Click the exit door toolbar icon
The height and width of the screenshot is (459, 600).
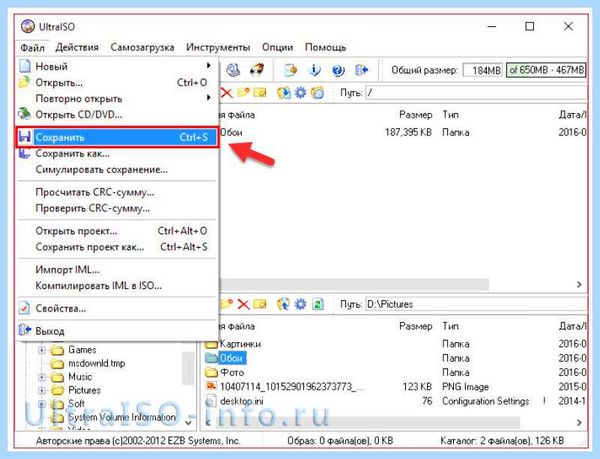point(362,70)
